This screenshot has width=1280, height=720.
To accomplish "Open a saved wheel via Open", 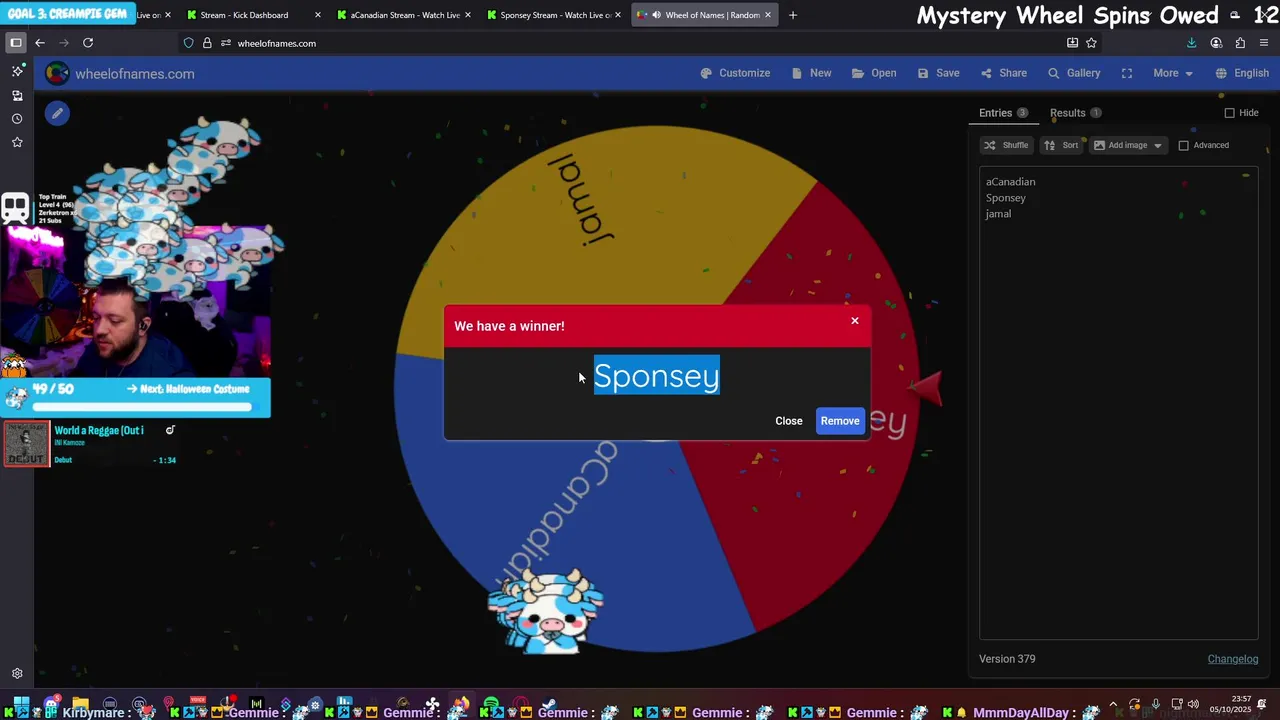I will 874,73.
